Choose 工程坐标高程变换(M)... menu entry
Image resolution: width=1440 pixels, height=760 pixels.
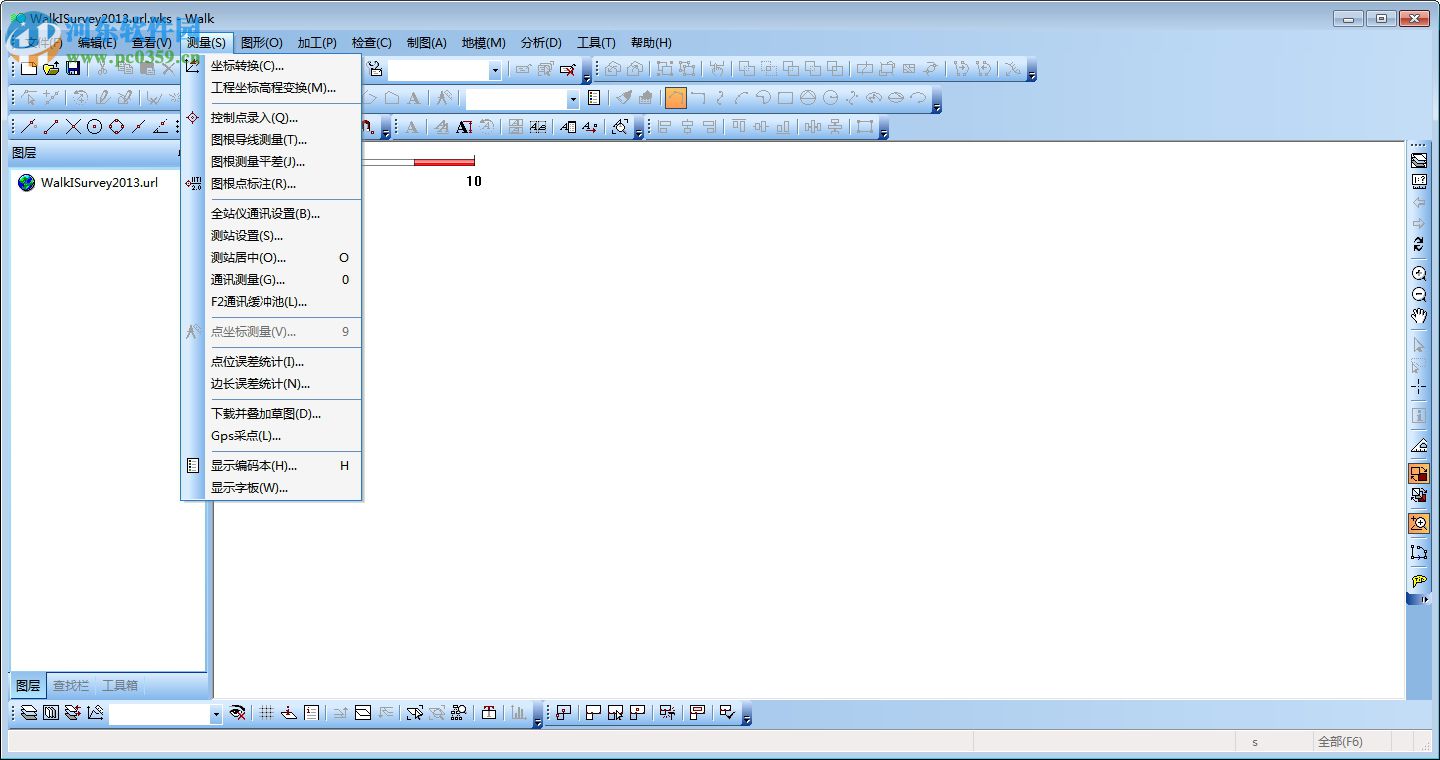pos(271,88)
